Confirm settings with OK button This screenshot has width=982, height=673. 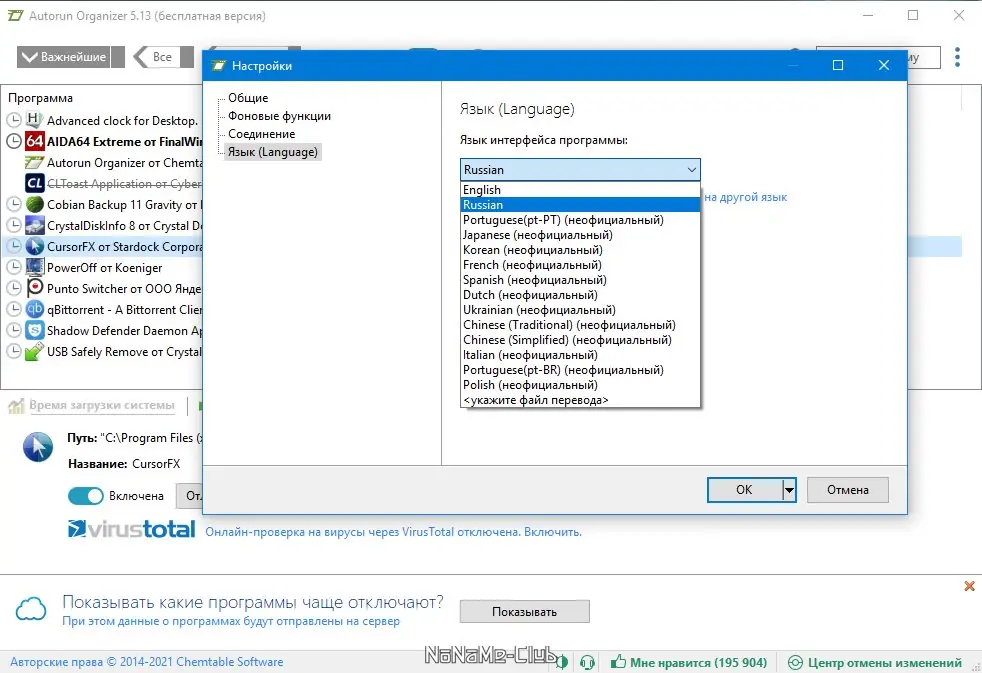click(x=744, y=490)
